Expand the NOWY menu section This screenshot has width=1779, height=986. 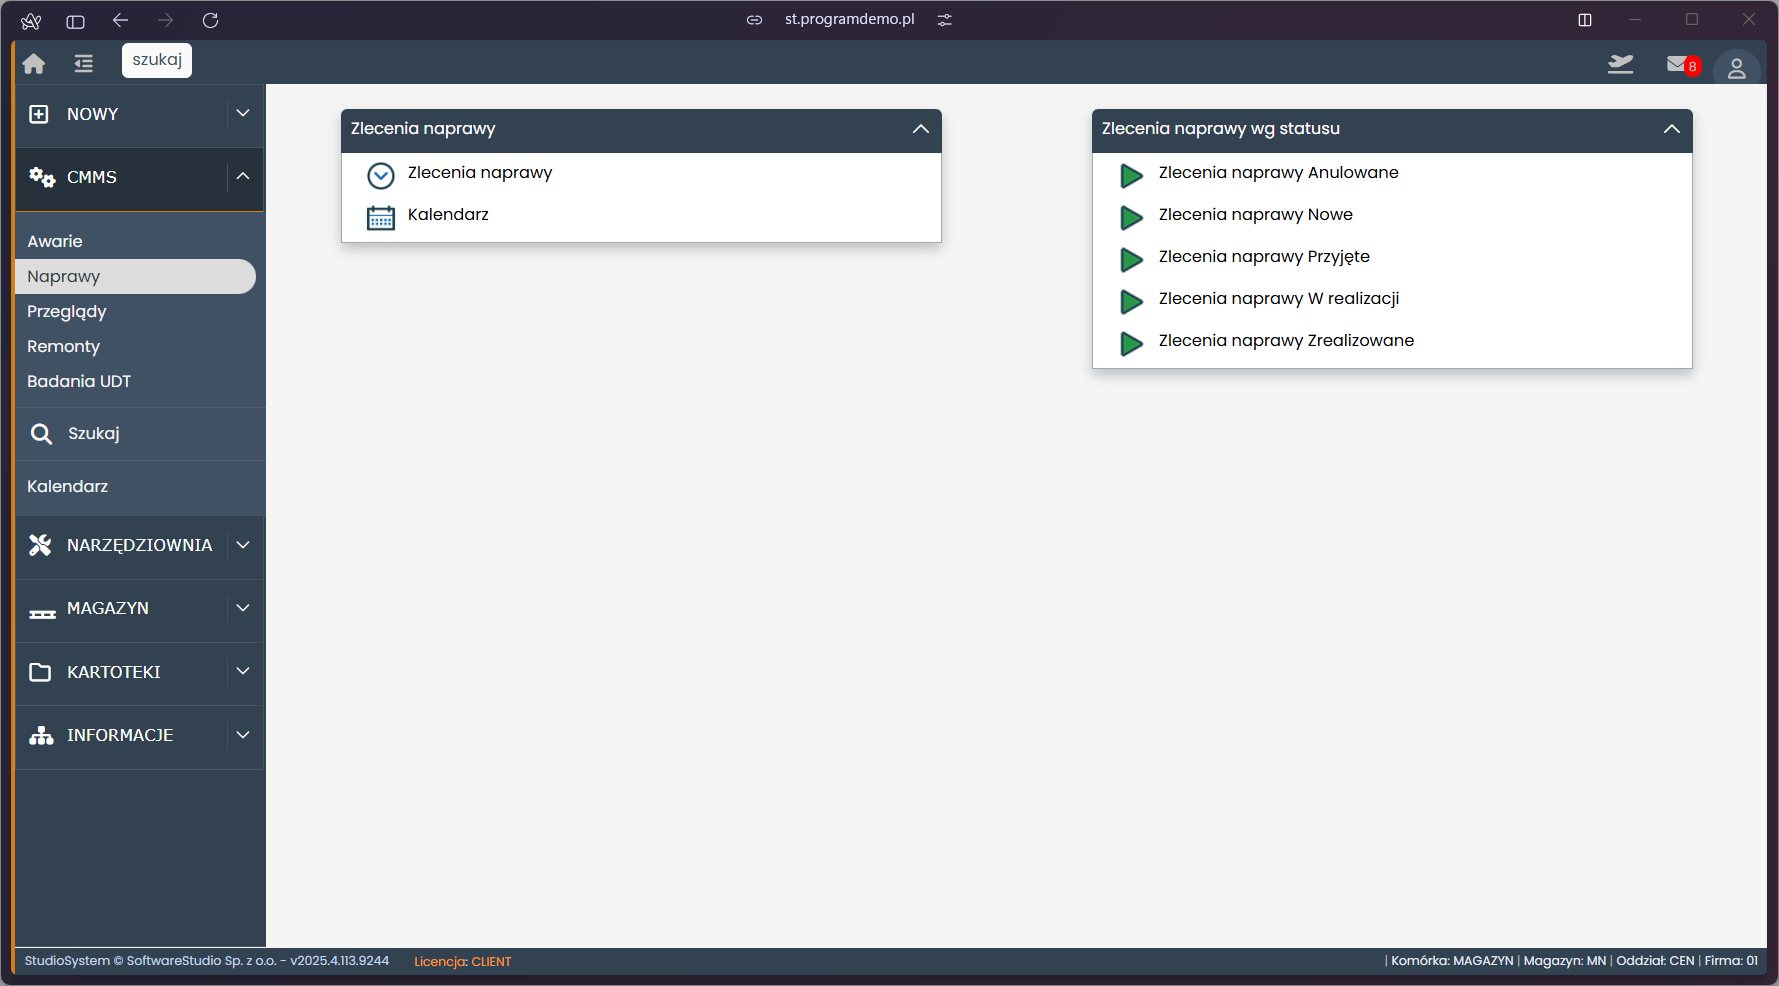pos(242,114)
